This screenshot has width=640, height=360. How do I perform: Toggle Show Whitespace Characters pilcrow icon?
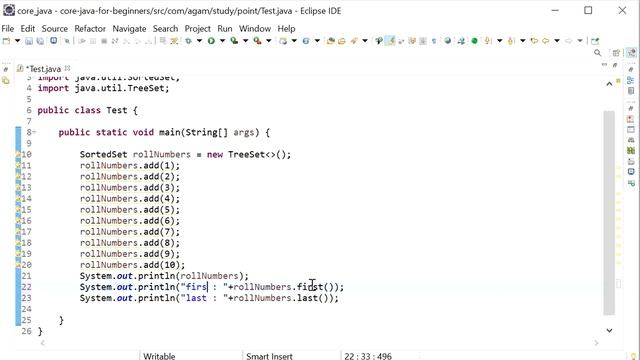(x=434, y=41)
